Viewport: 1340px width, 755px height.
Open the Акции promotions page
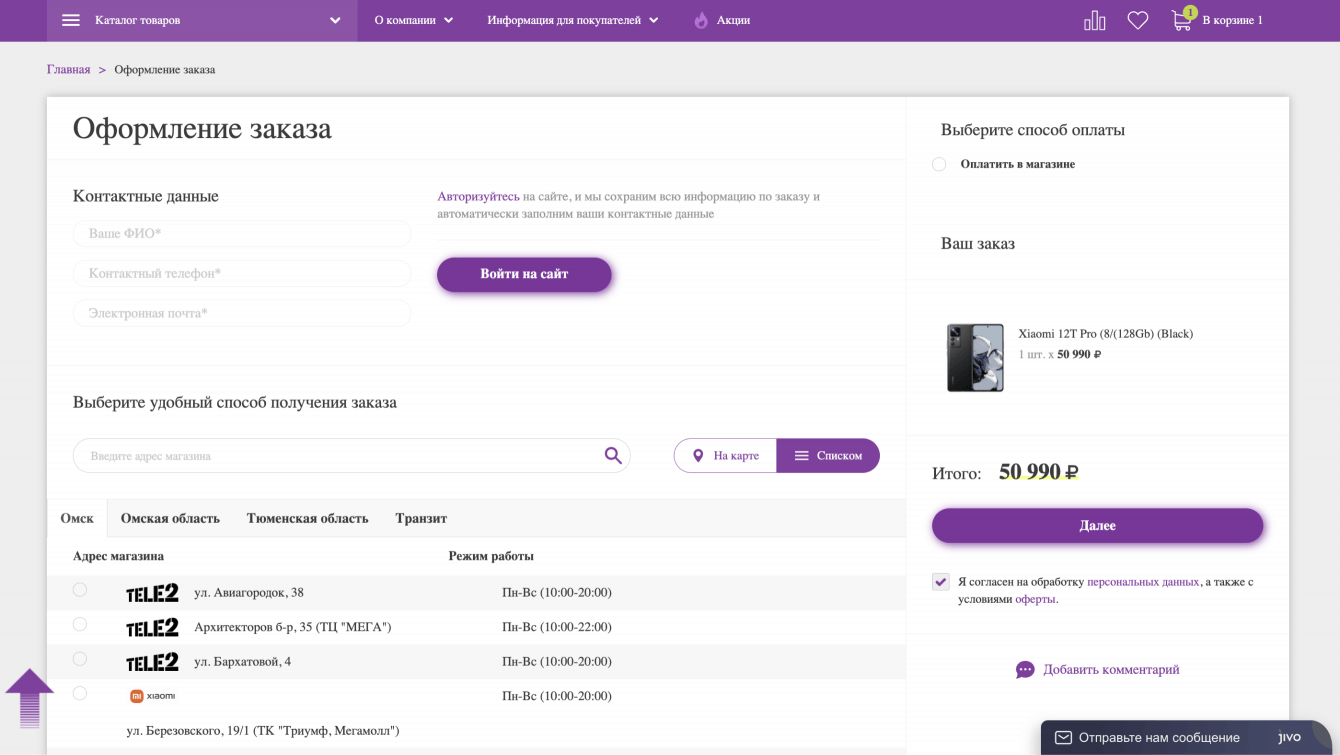pos(733,20)
